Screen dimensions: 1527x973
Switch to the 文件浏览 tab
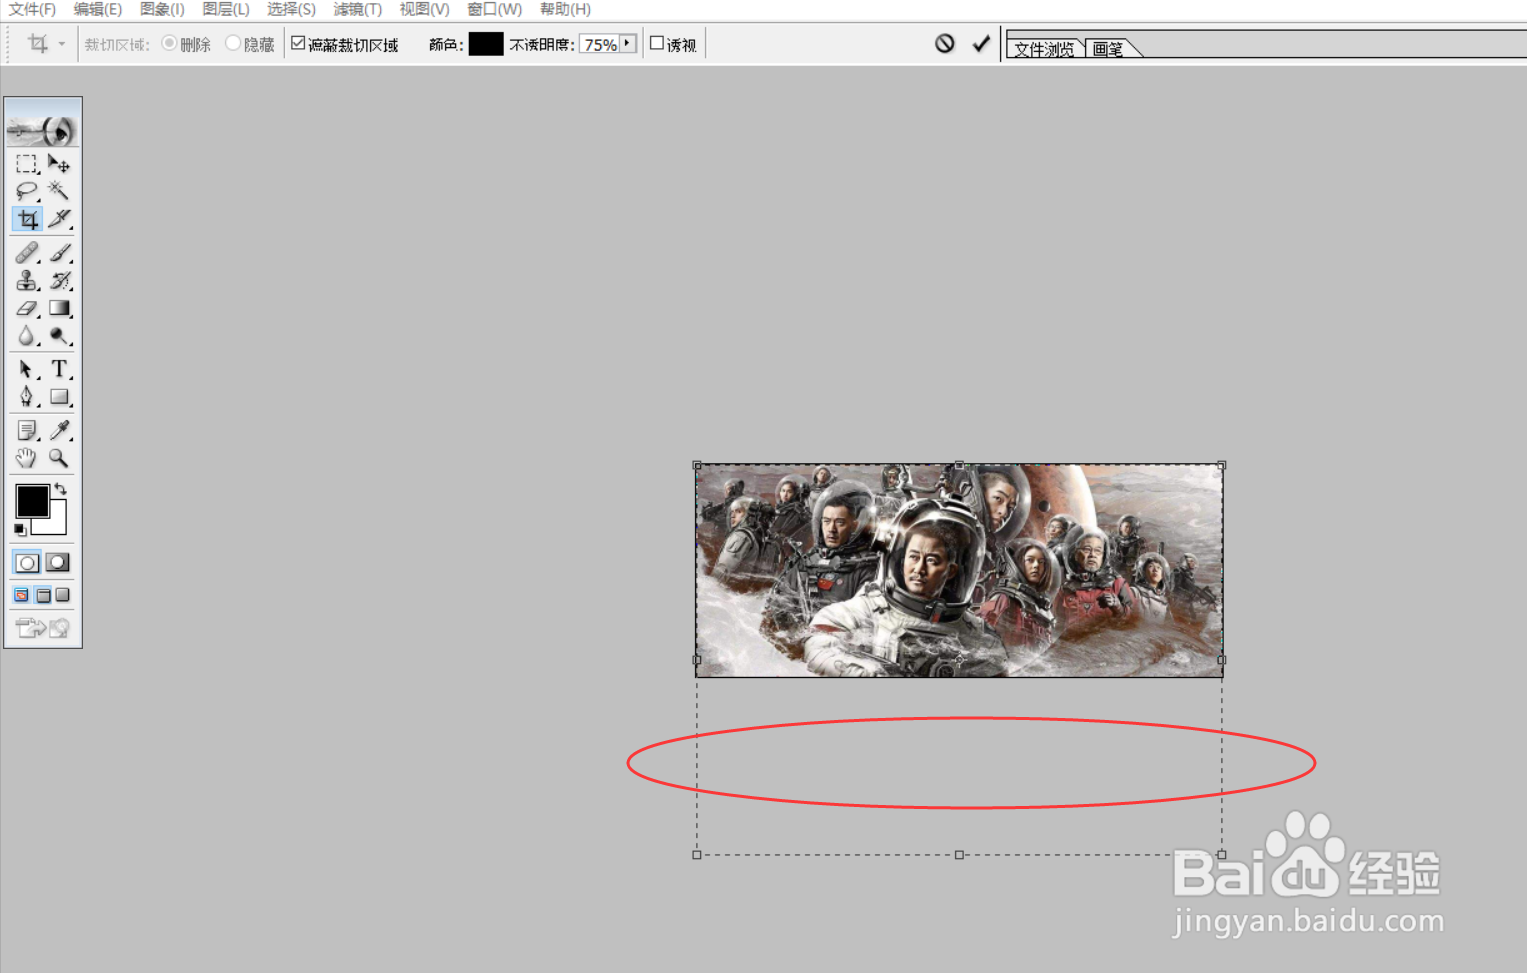point(1044,49)
